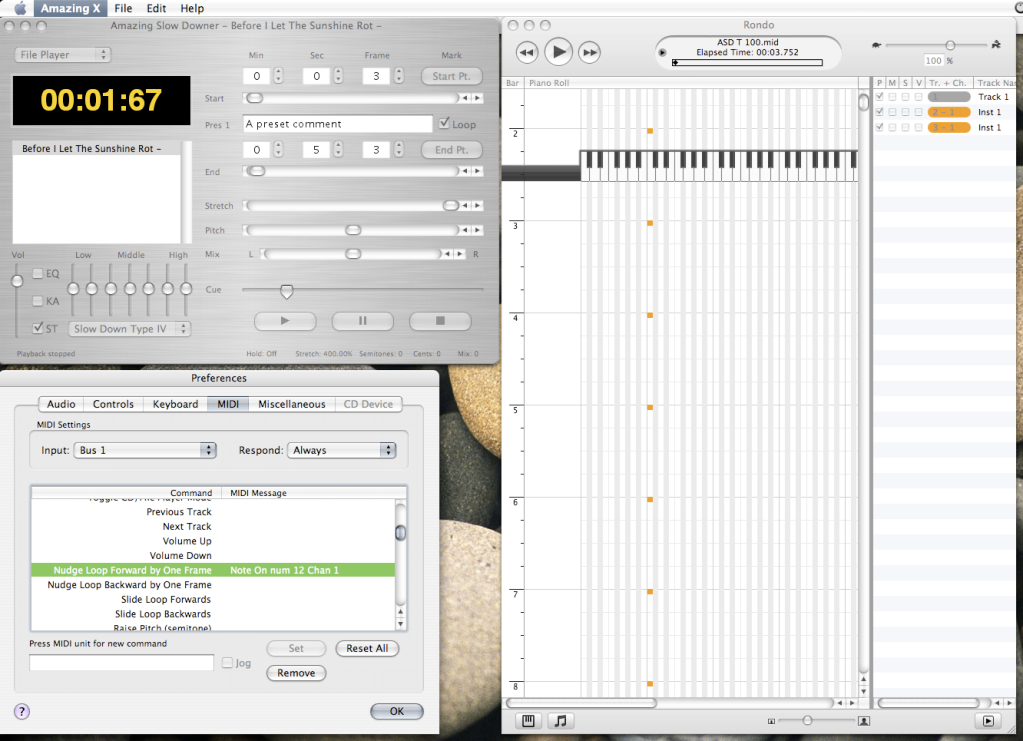Click the Start Pt. button
1023x741 pixels.
(x=451, y=76)
